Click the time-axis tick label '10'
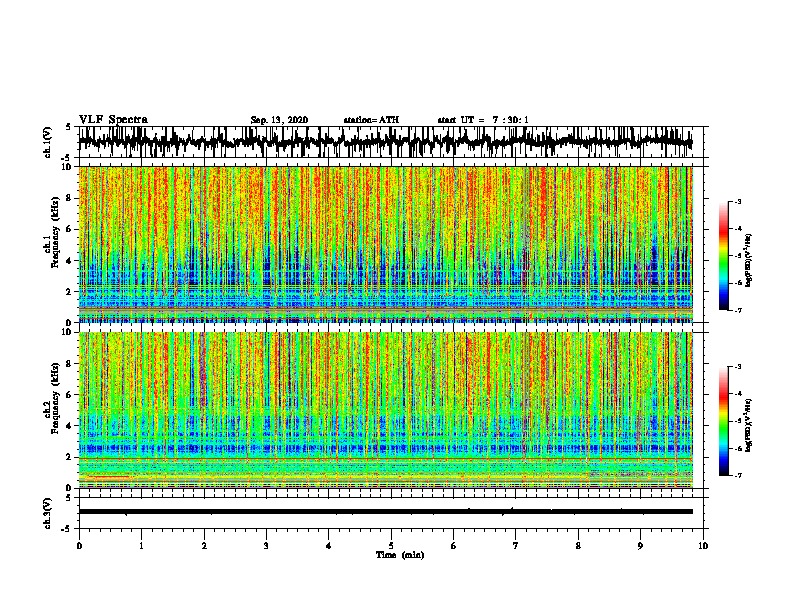The height and width of the screenshot is (612, 792). pyautogui.click(x=703, y=545)
